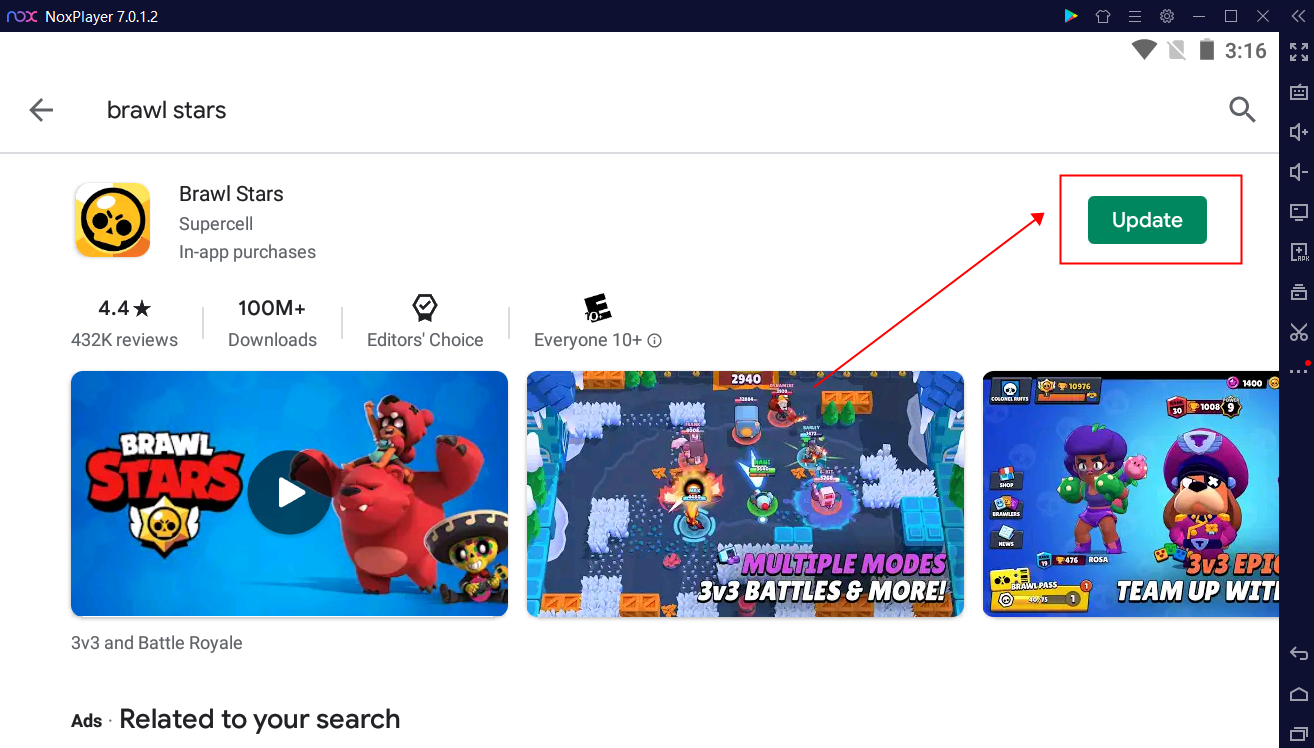The image size is (1314, 748).
Task: Collapse the Nox sidebar double arrow
Action: pyautogui.click(x=1298, y=16)
